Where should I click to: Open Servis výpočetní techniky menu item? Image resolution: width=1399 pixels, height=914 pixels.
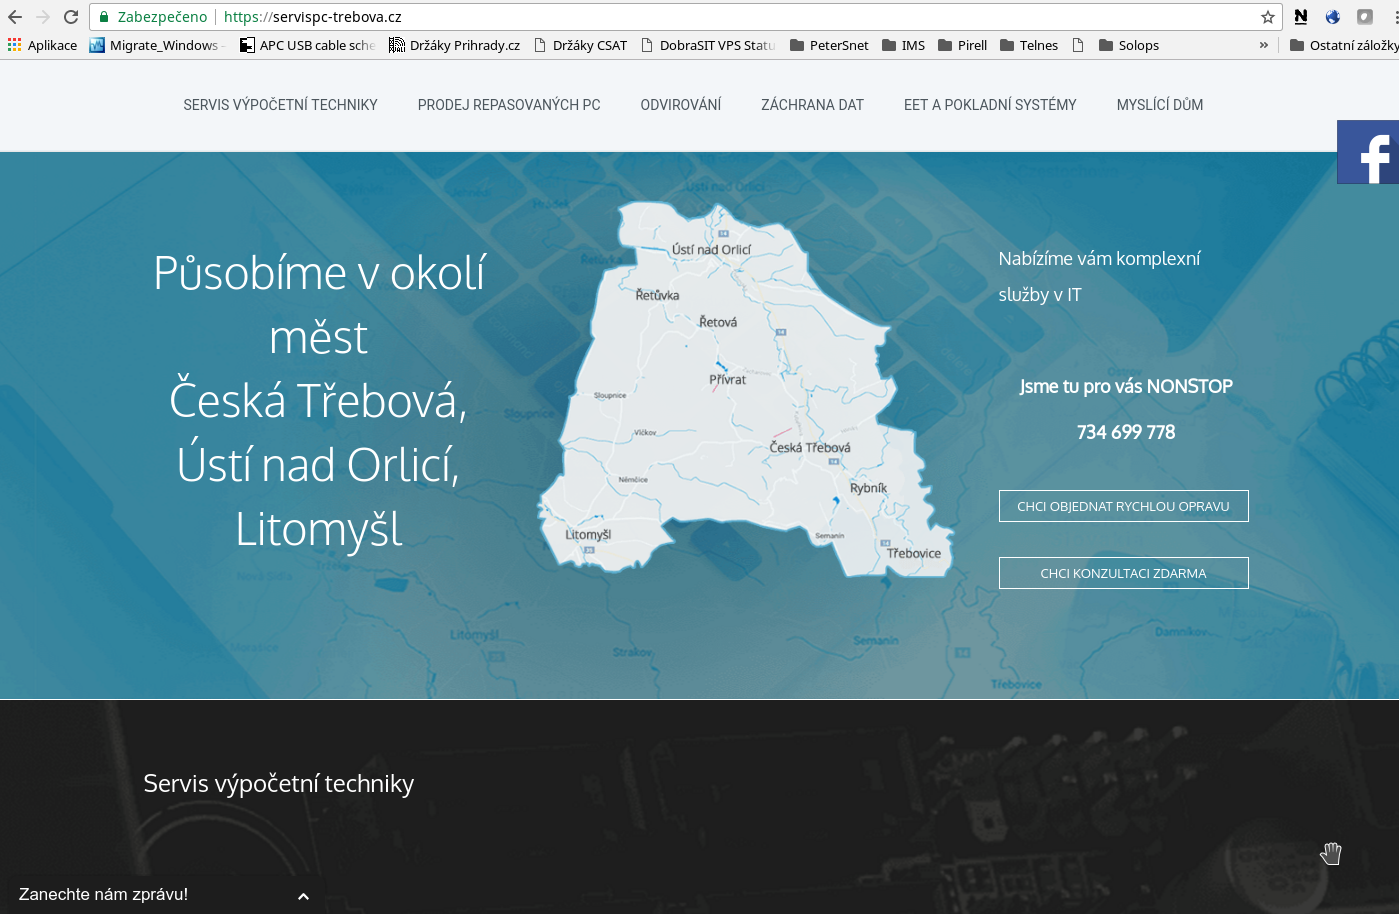[x=280, y=105]
